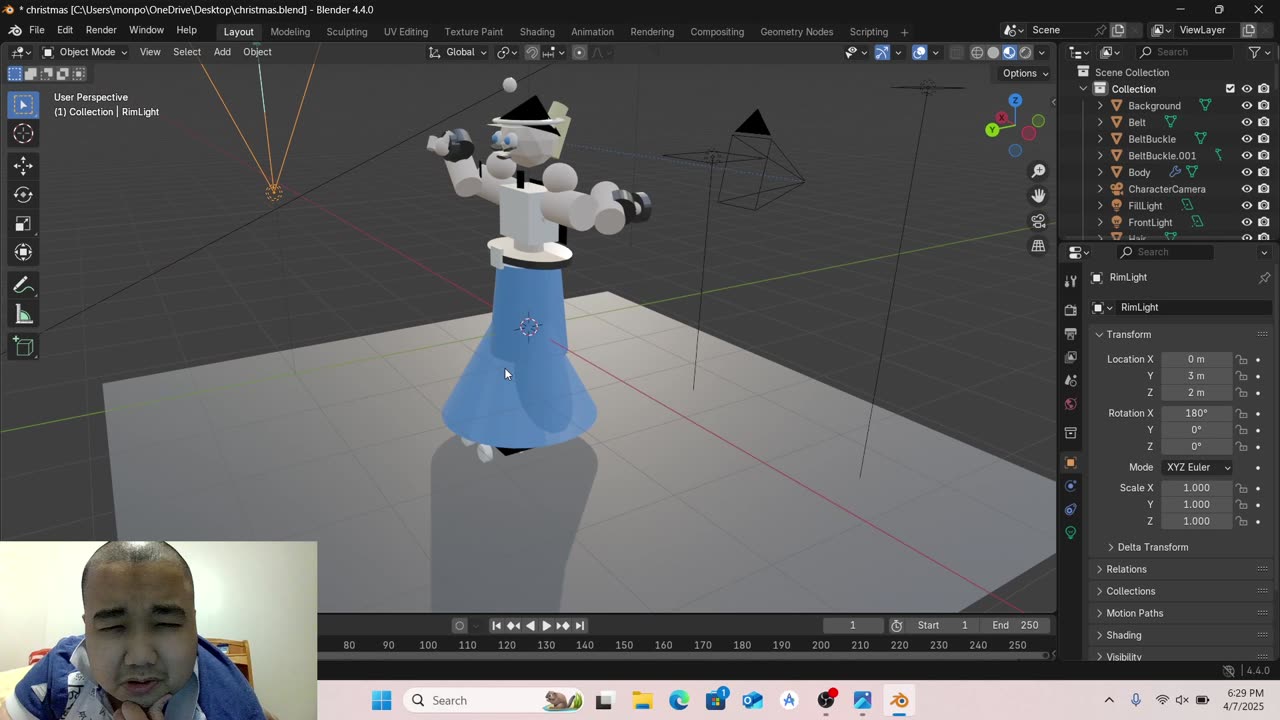Screen dimensions: 1280x720
Task: Collapse the Transform panel
Action: tap(1128, 334)
